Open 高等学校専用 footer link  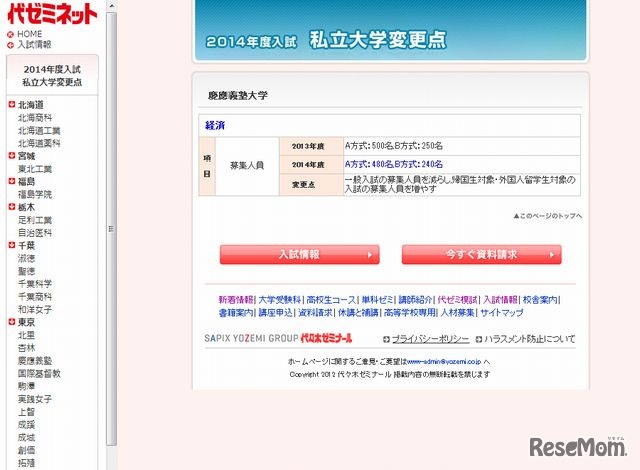pyautogui.click(x=409, y=313)
